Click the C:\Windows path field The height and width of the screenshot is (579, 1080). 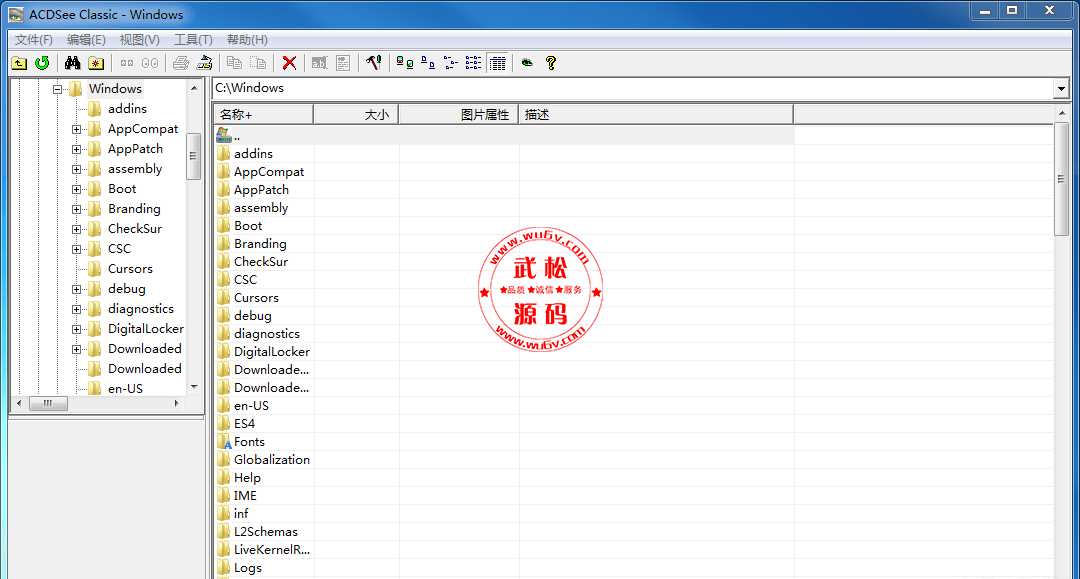[633, 88]
